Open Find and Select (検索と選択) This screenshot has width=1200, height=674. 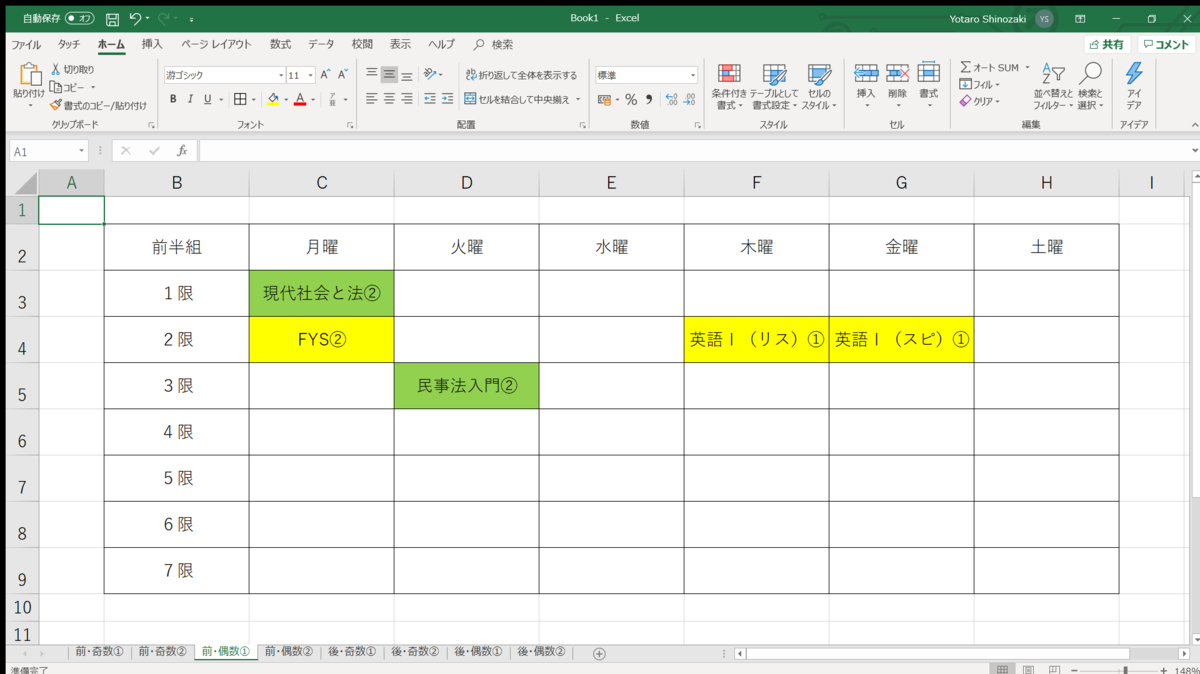(x=1090, y=86)
